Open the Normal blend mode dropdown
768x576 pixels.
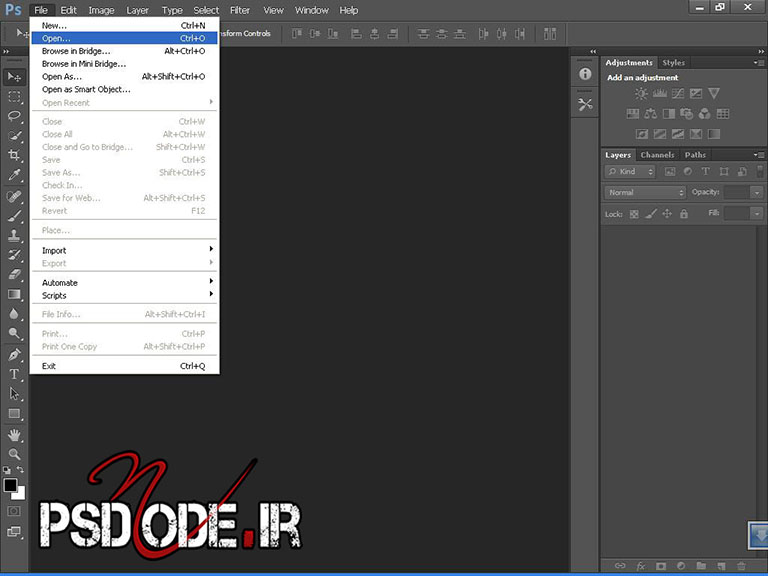(x=645, y=192)
